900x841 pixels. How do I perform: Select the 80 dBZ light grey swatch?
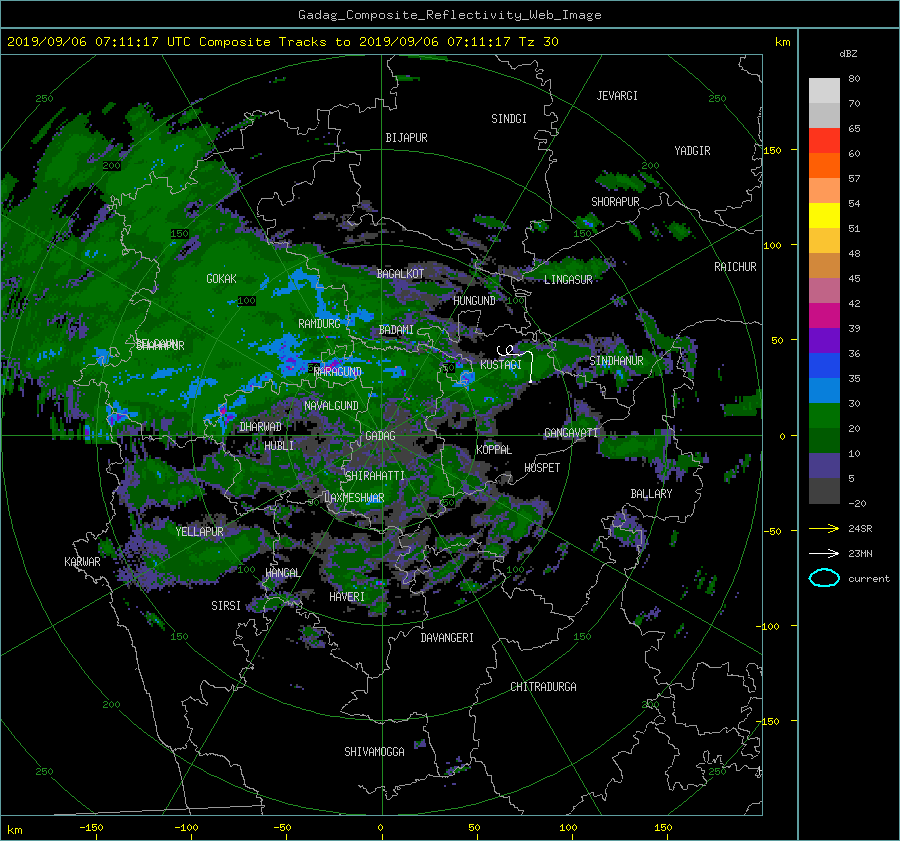(824, 90)
